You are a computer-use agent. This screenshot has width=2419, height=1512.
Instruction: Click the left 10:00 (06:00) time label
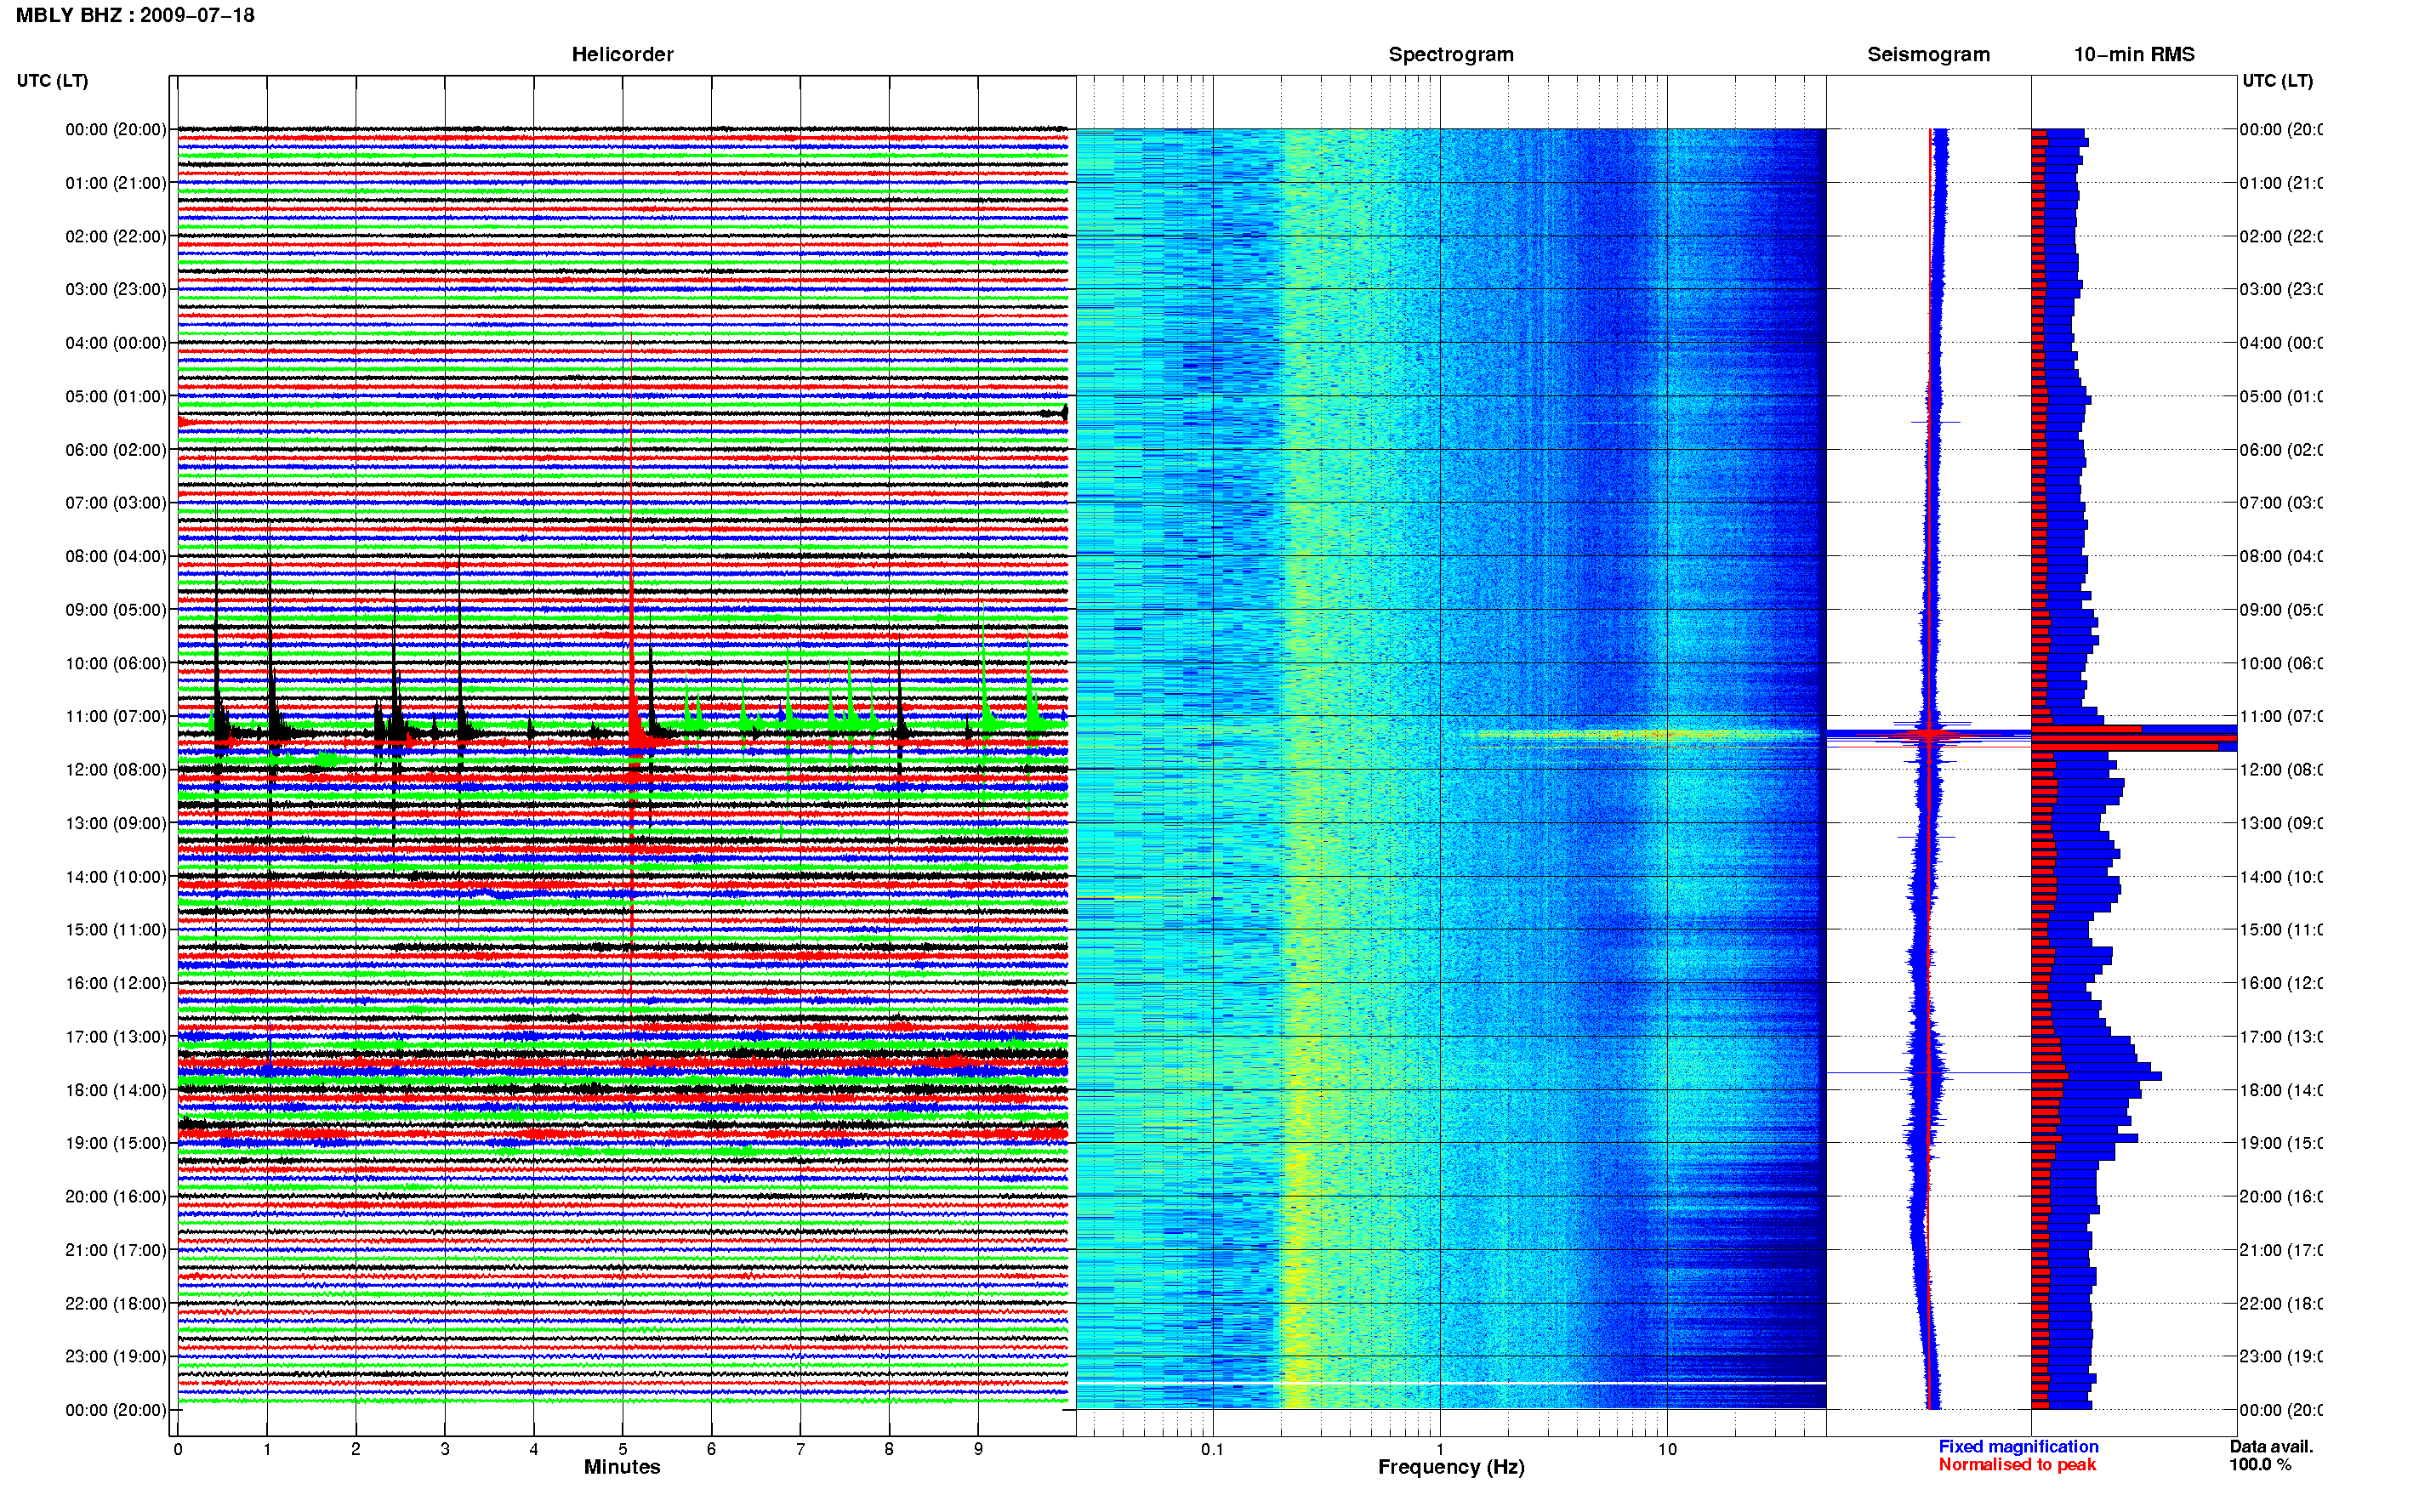tap(116, 663)
